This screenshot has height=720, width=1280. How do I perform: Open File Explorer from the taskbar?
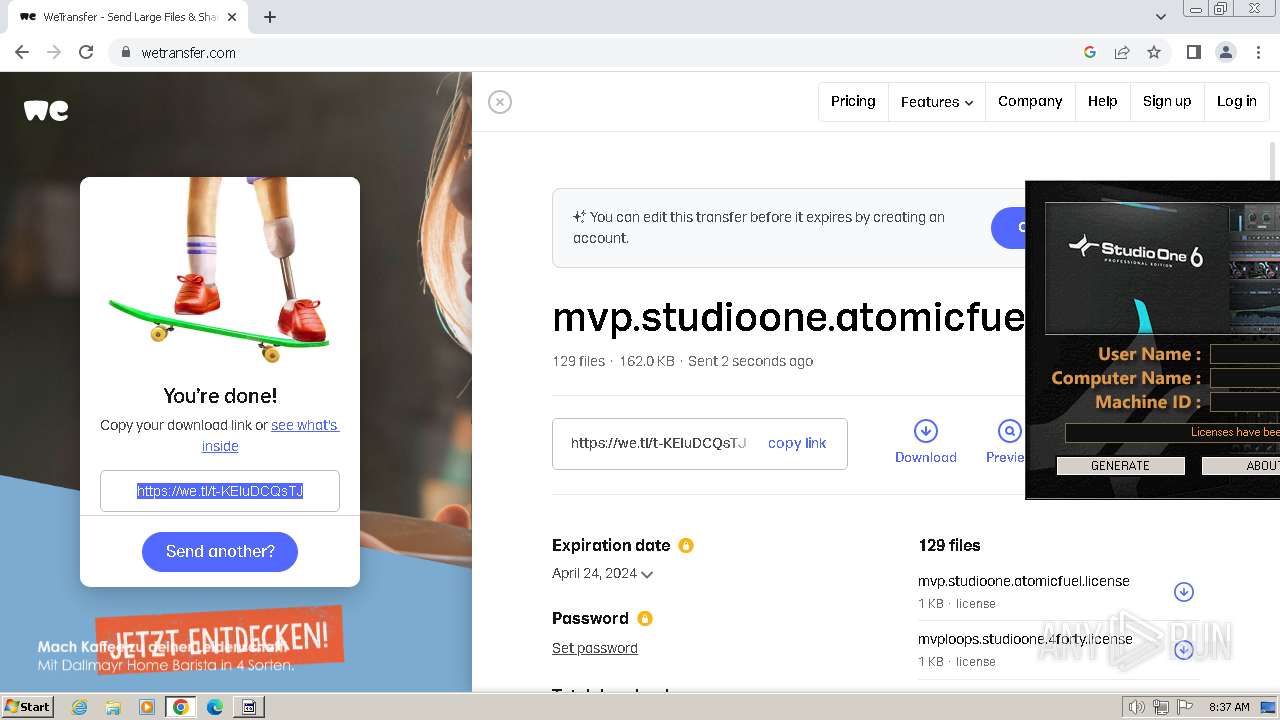pyautogui.click(x=113, y=707)
